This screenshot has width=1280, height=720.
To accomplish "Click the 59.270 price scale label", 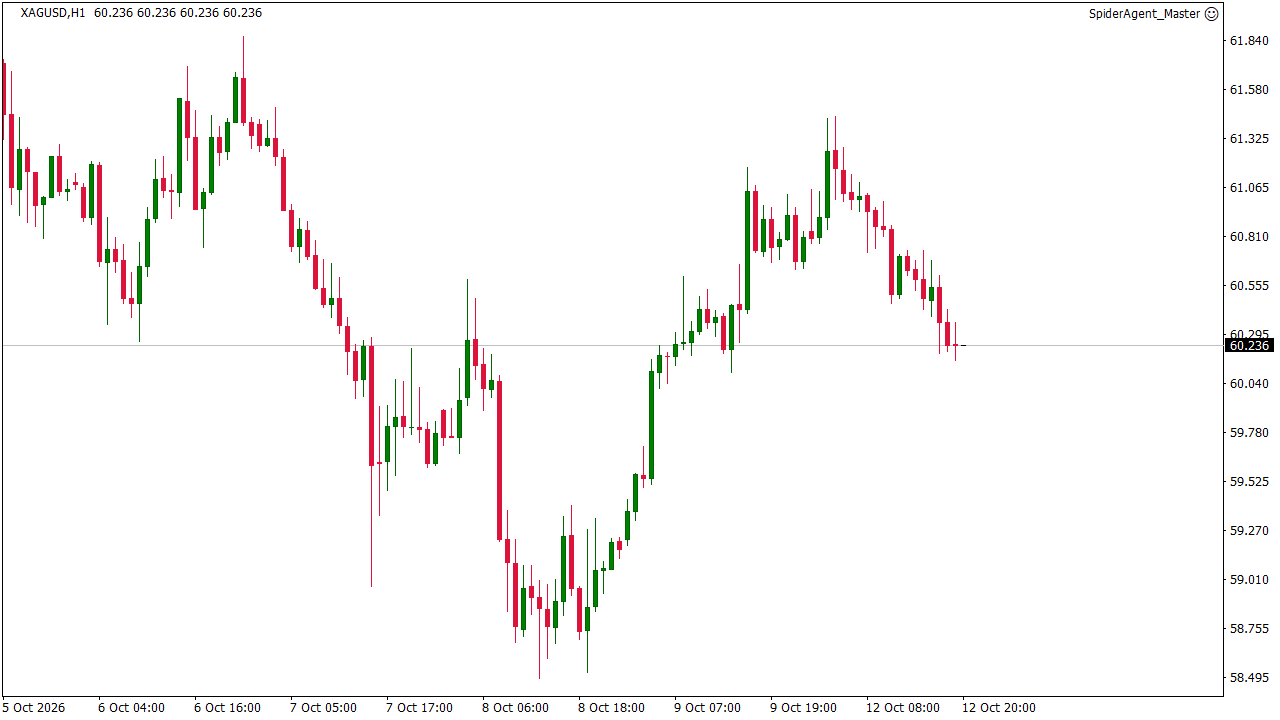I will coord(1248,531).
